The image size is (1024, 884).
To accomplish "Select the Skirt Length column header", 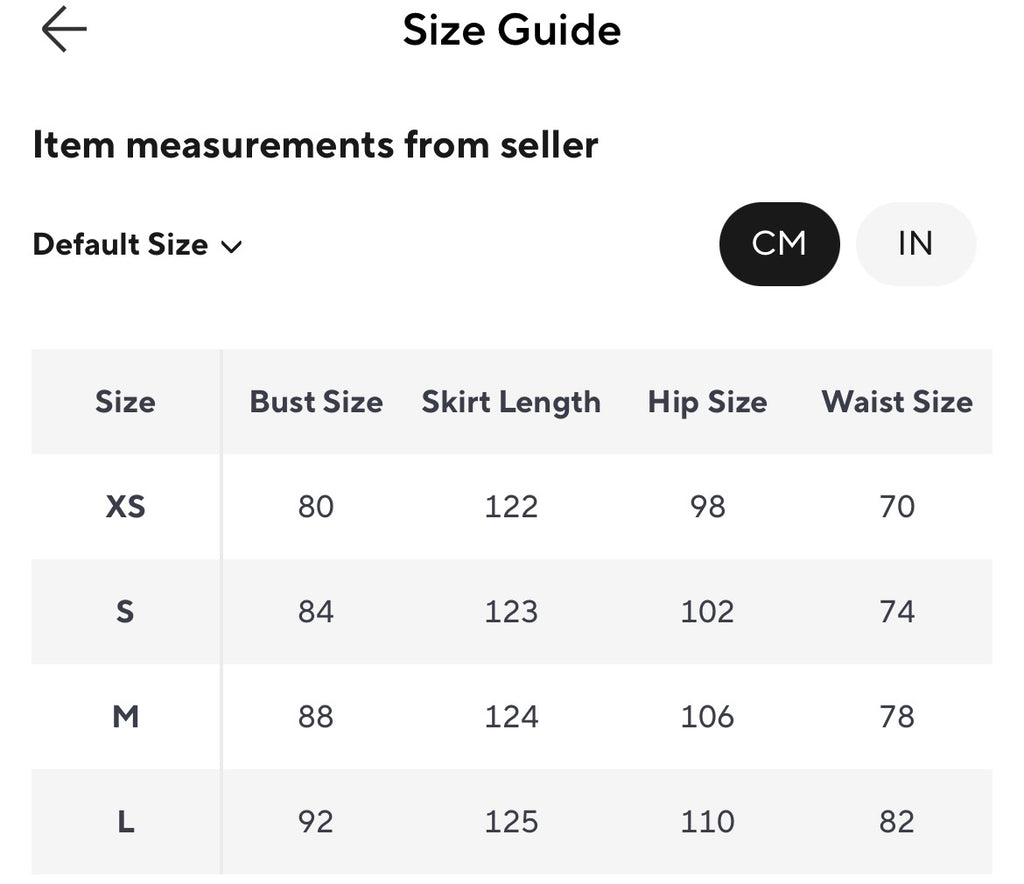I will 511,402.
